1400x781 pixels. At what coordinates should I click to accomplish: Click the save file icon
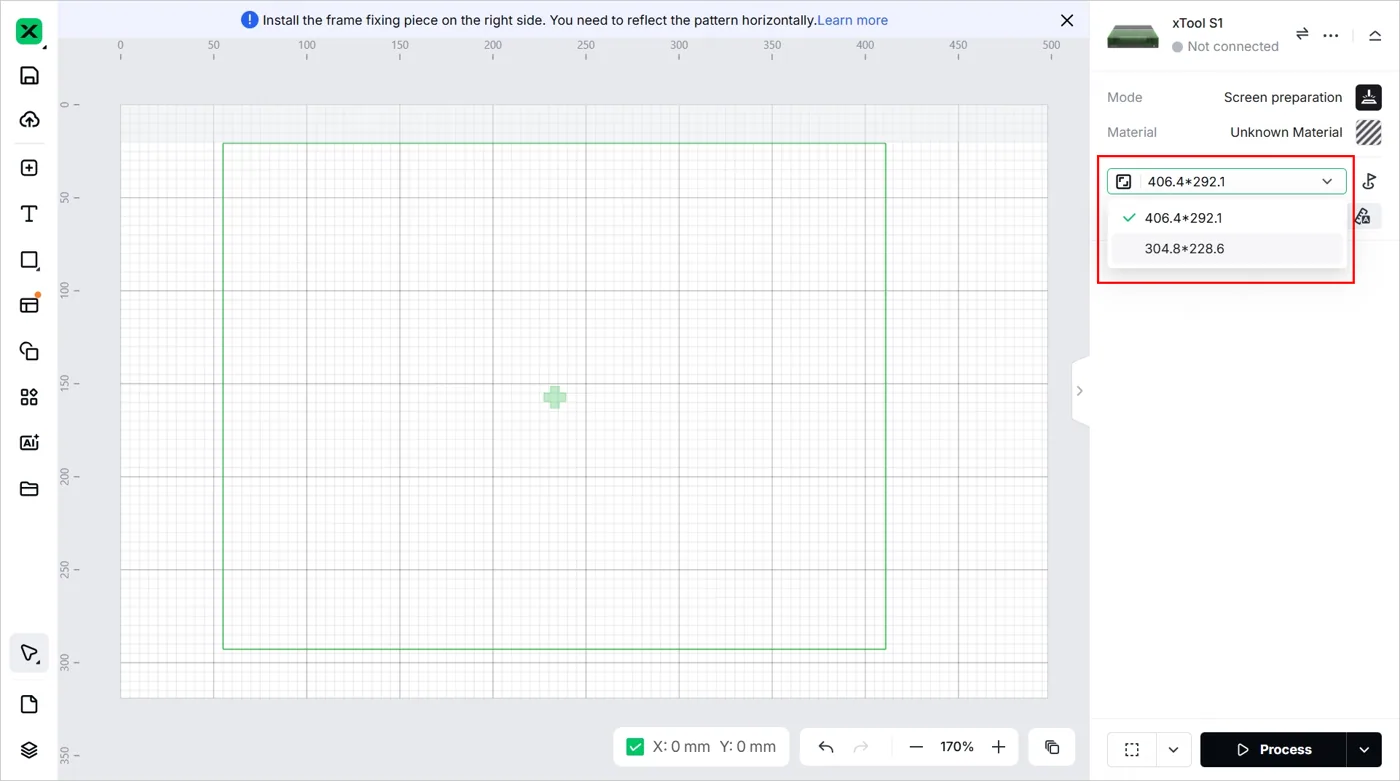point(29,76)
